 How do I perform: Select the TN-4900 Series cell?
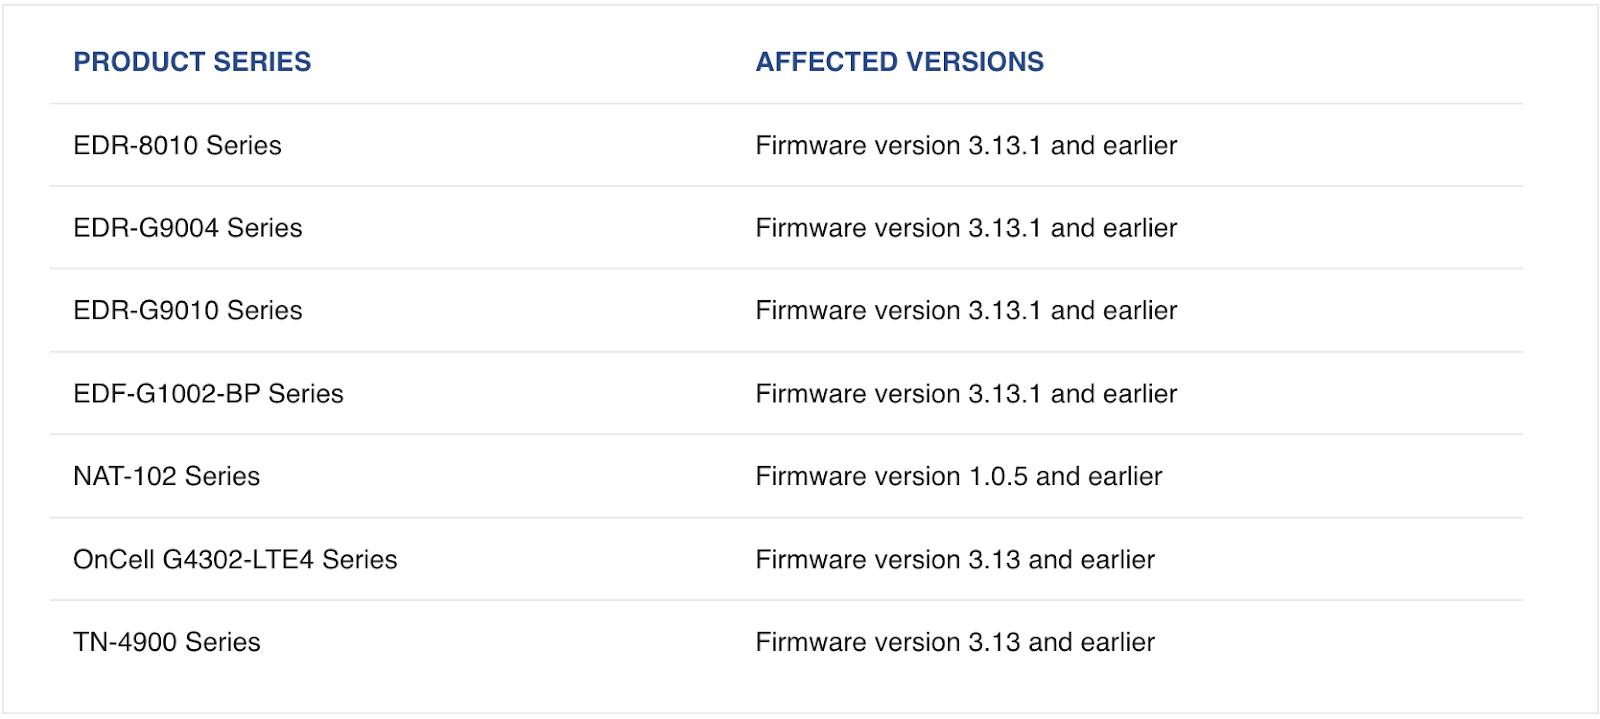[x=167, y=642]
